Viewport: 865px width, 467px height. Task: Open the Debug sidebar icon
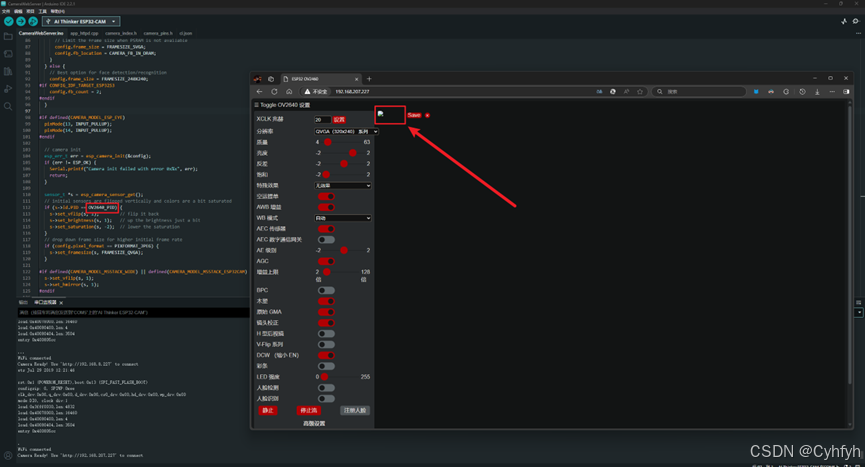(8, 89)
